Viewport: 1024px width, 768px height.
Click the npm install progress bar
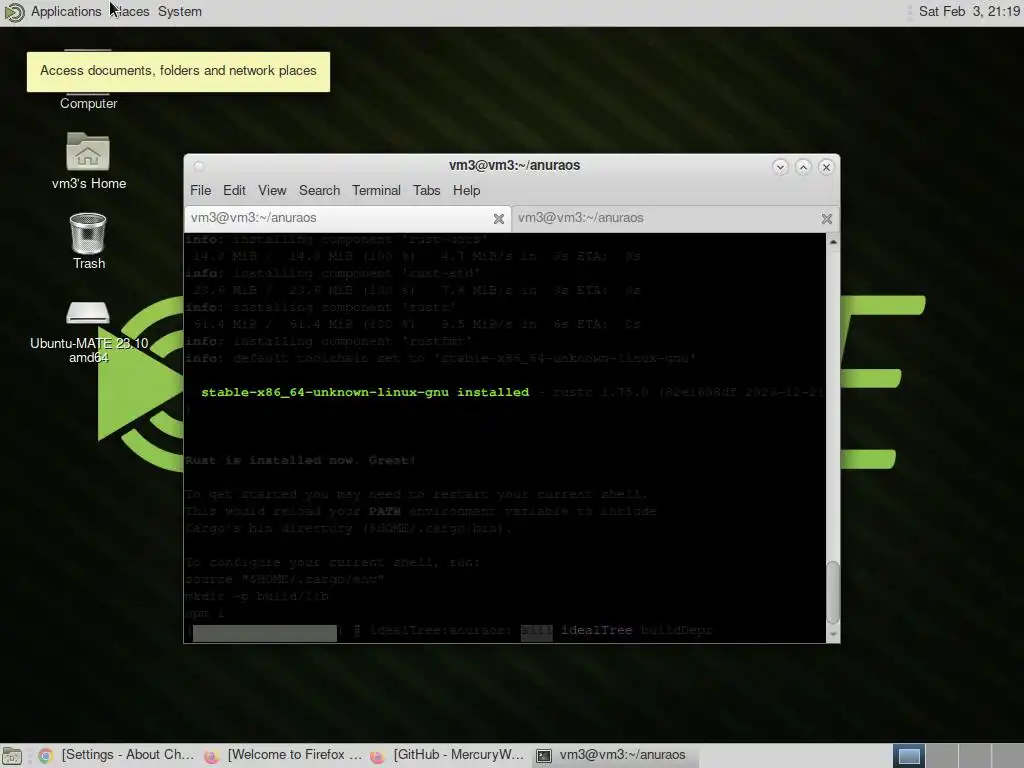point(264,632)
